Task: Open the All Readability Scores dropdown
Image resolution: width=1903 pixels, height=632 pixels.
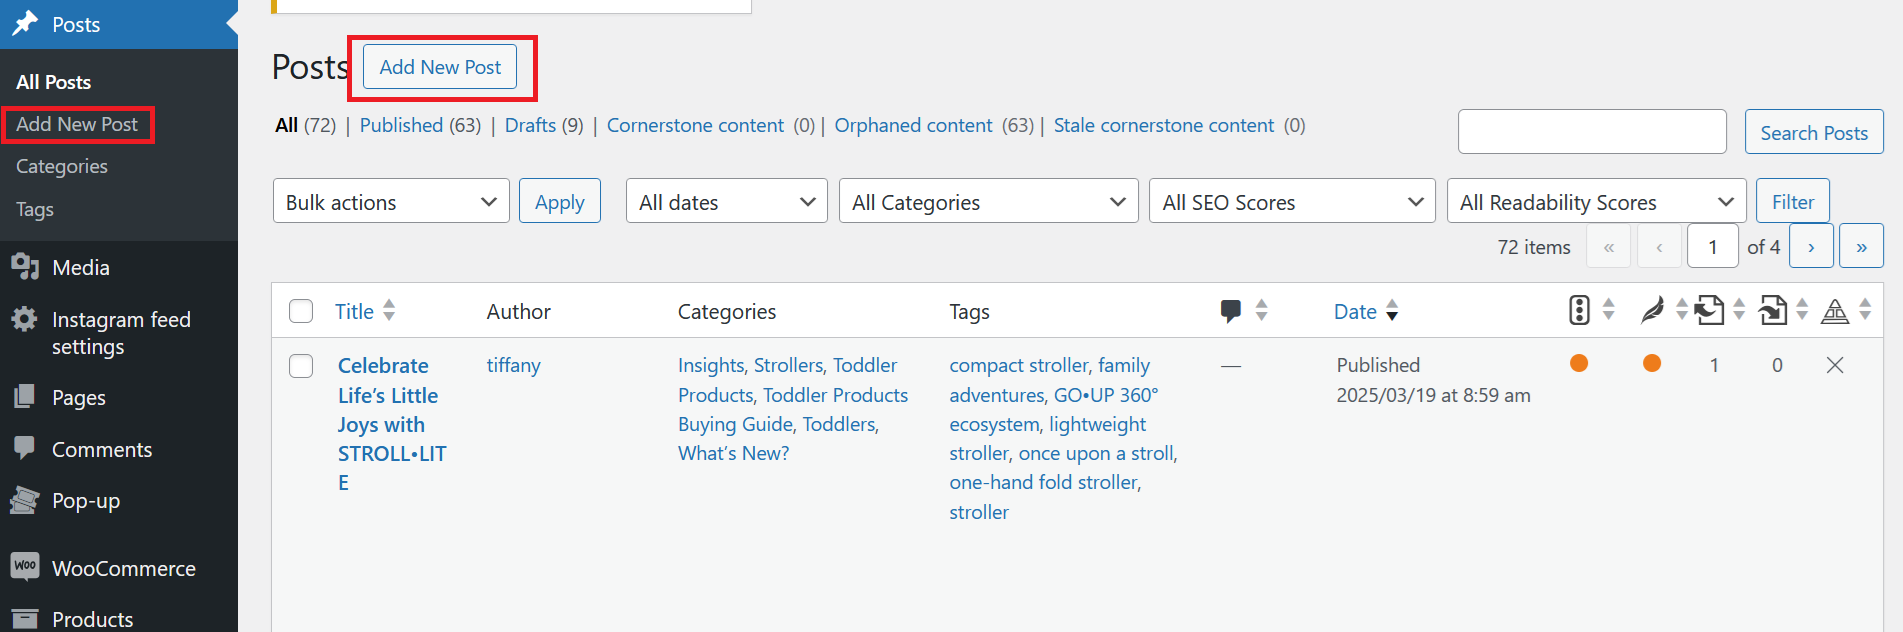Action: click(x=1596, y=201)
